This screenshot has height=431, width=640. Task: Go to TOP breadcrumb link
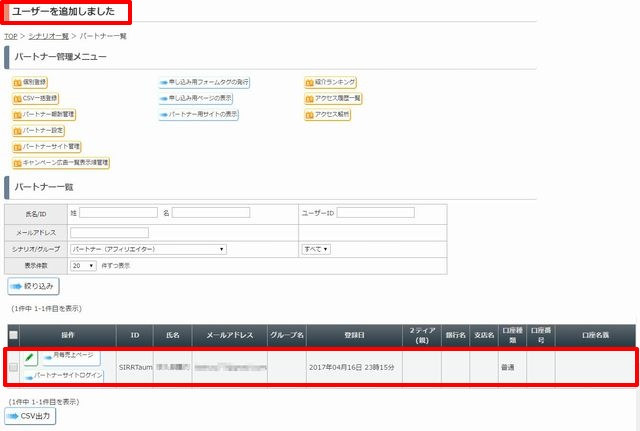[x=11, y=36]
